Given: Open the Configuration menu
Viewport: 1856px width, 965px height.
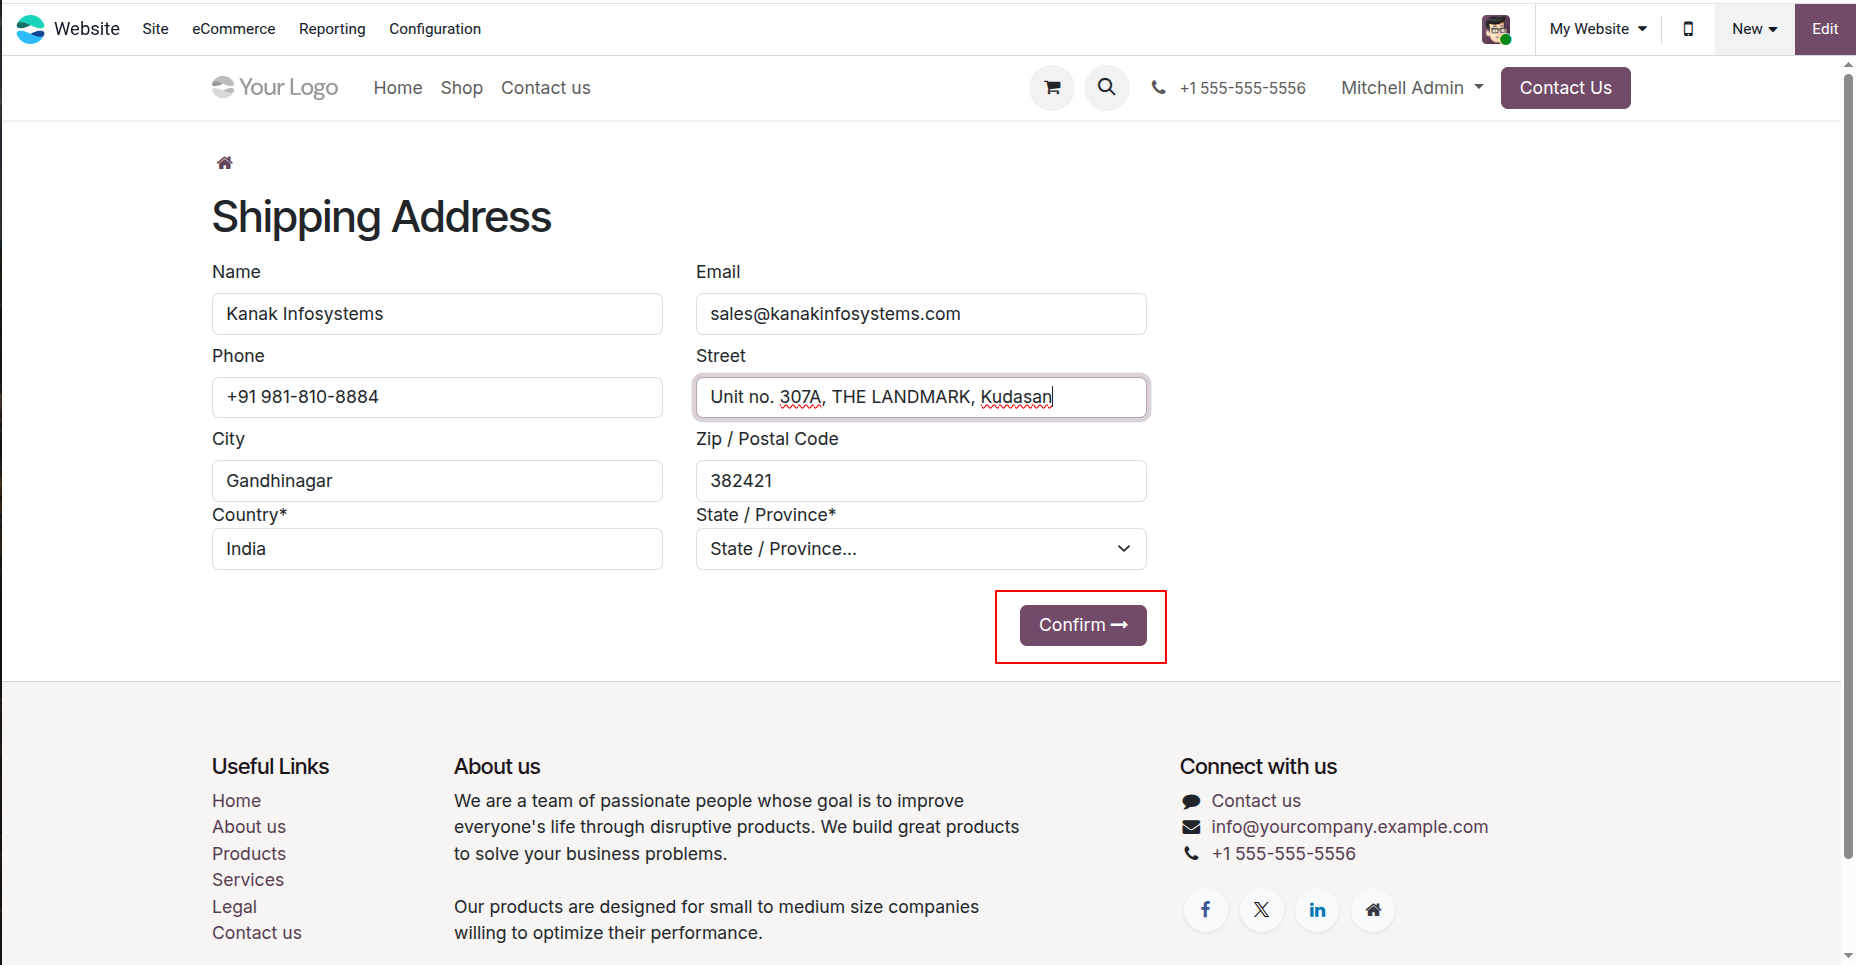Looking at the screenshot, I should (x=435, y=29).
